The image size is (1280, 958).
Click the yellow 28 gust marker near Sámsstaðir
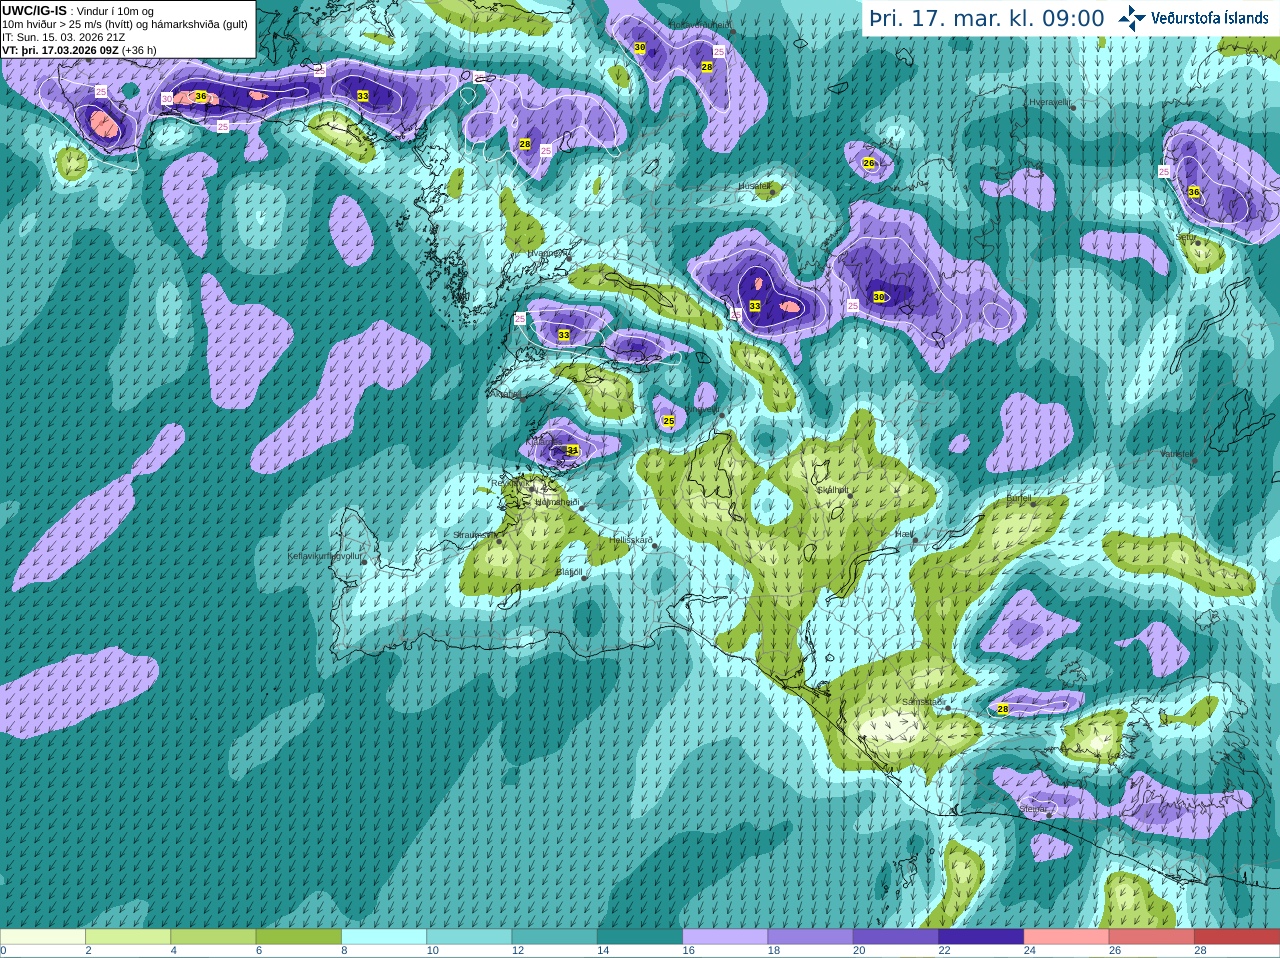pos(1002,709)
